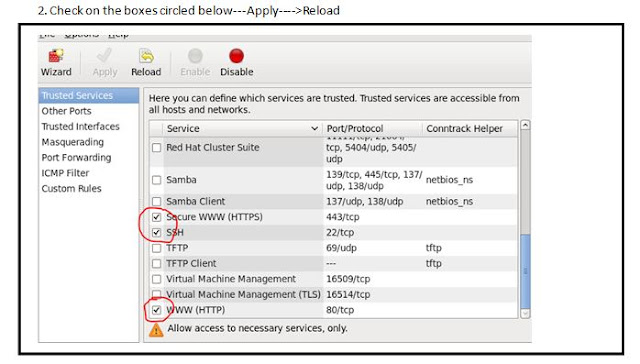
Task: Click the scrollbar up arrow
Action: (x=525, y=125)
